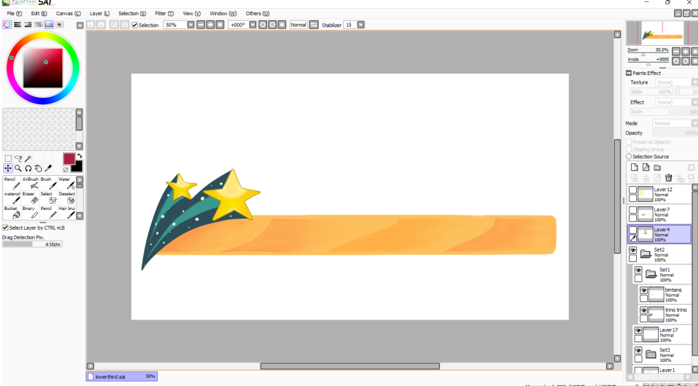Open the Canvas menu
Viewport: 698px width, 386px height.
[x=69, y=13]
